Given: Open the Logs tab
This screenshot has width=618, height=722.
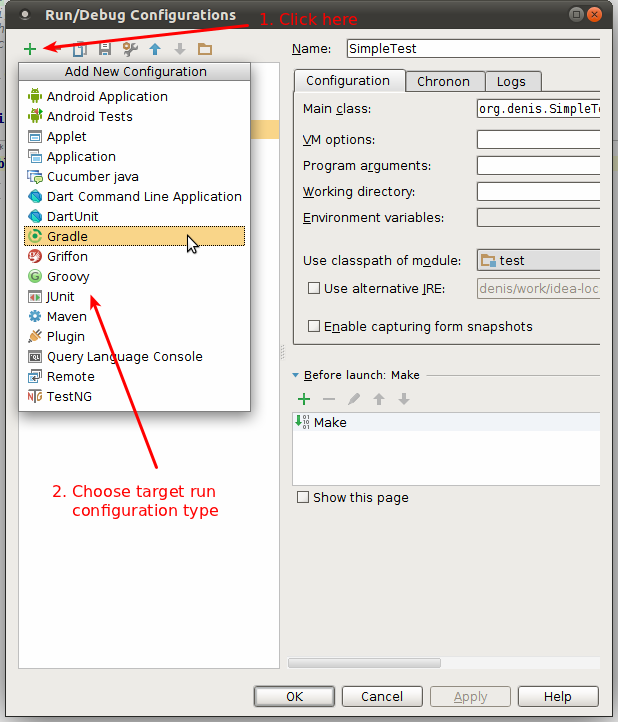Looking at the screenshot, I should pos(512,81).
